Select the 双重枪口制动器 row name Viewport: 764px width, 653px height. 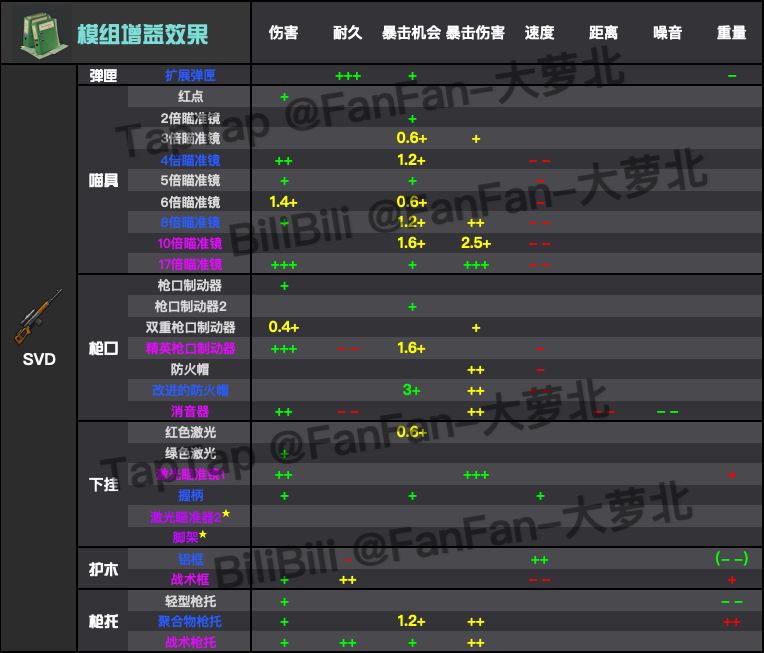tap(190, 327)
